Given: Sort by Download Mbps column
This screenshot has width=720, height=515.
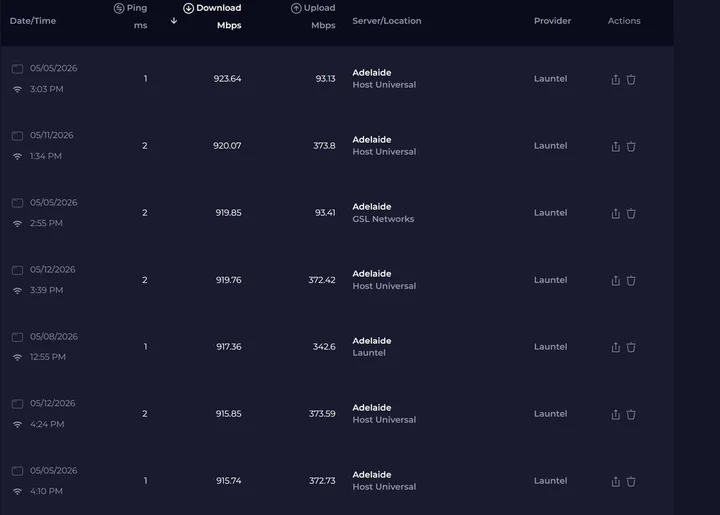Looking at the screenshot, I should coord(212,17).
